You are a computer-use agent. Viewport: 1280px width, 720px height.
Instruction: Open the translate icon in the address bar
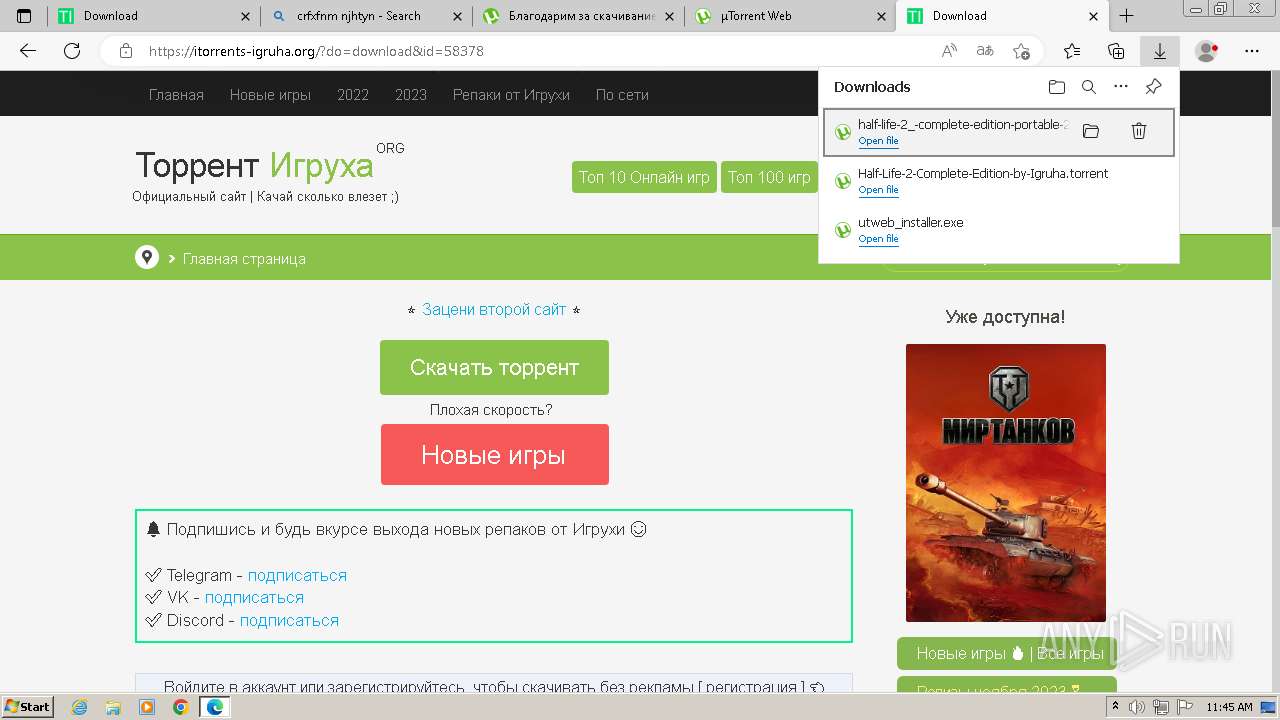pyautogui.click(x=985, y=51)
